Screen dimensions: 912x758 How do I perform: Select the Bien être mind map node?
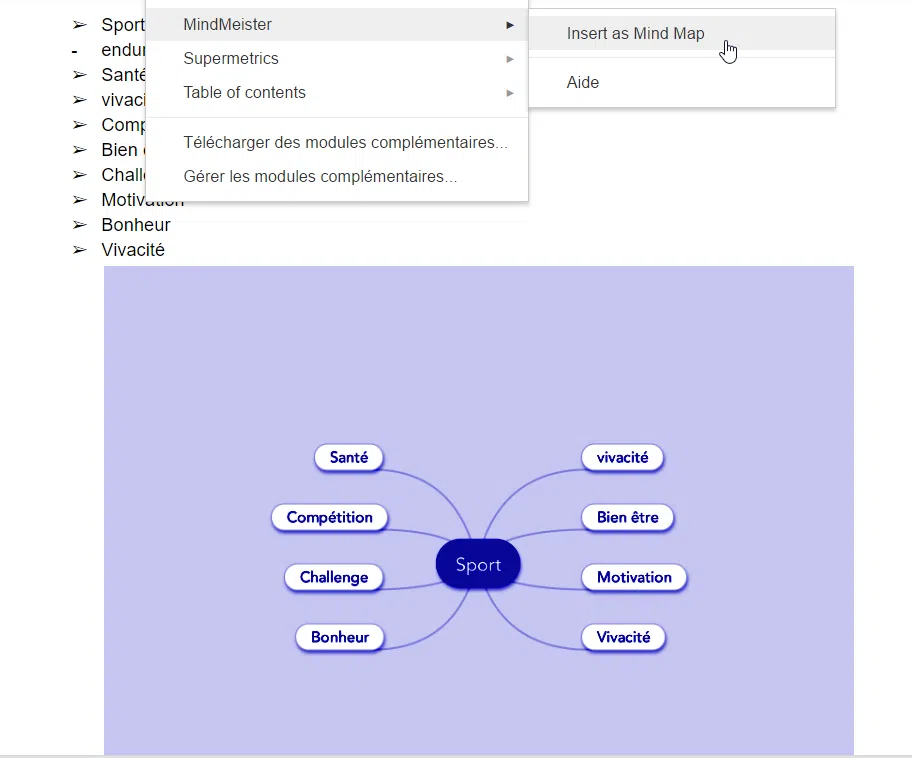628,517
